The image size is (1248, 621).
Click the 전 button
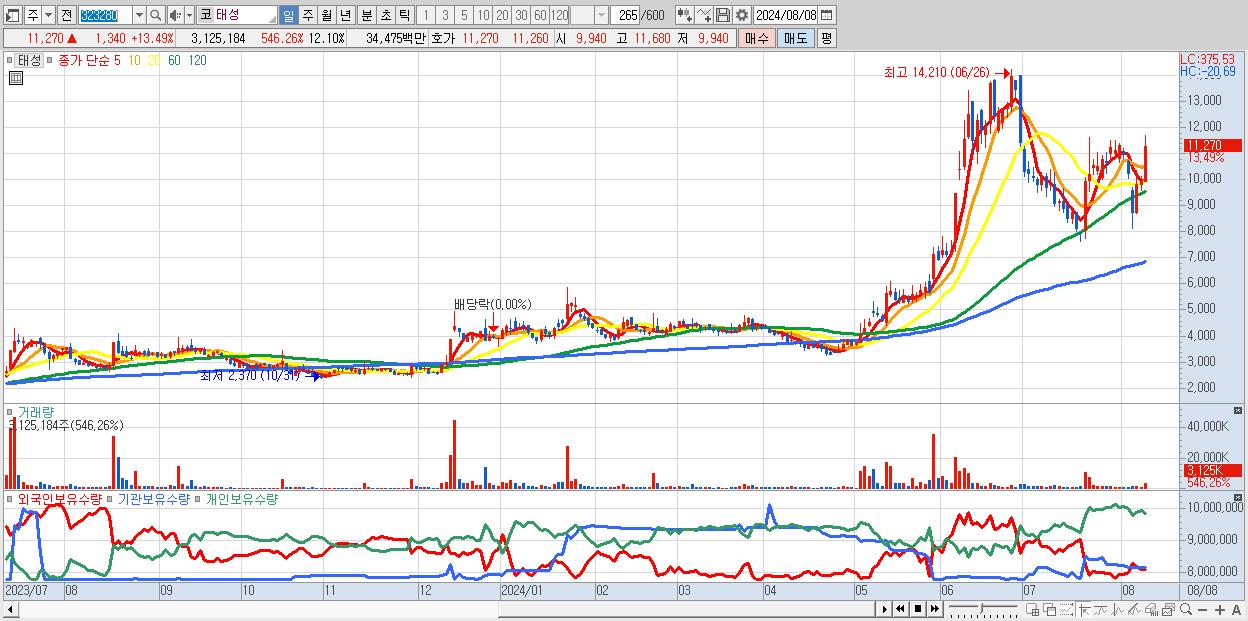pos(66,15)
